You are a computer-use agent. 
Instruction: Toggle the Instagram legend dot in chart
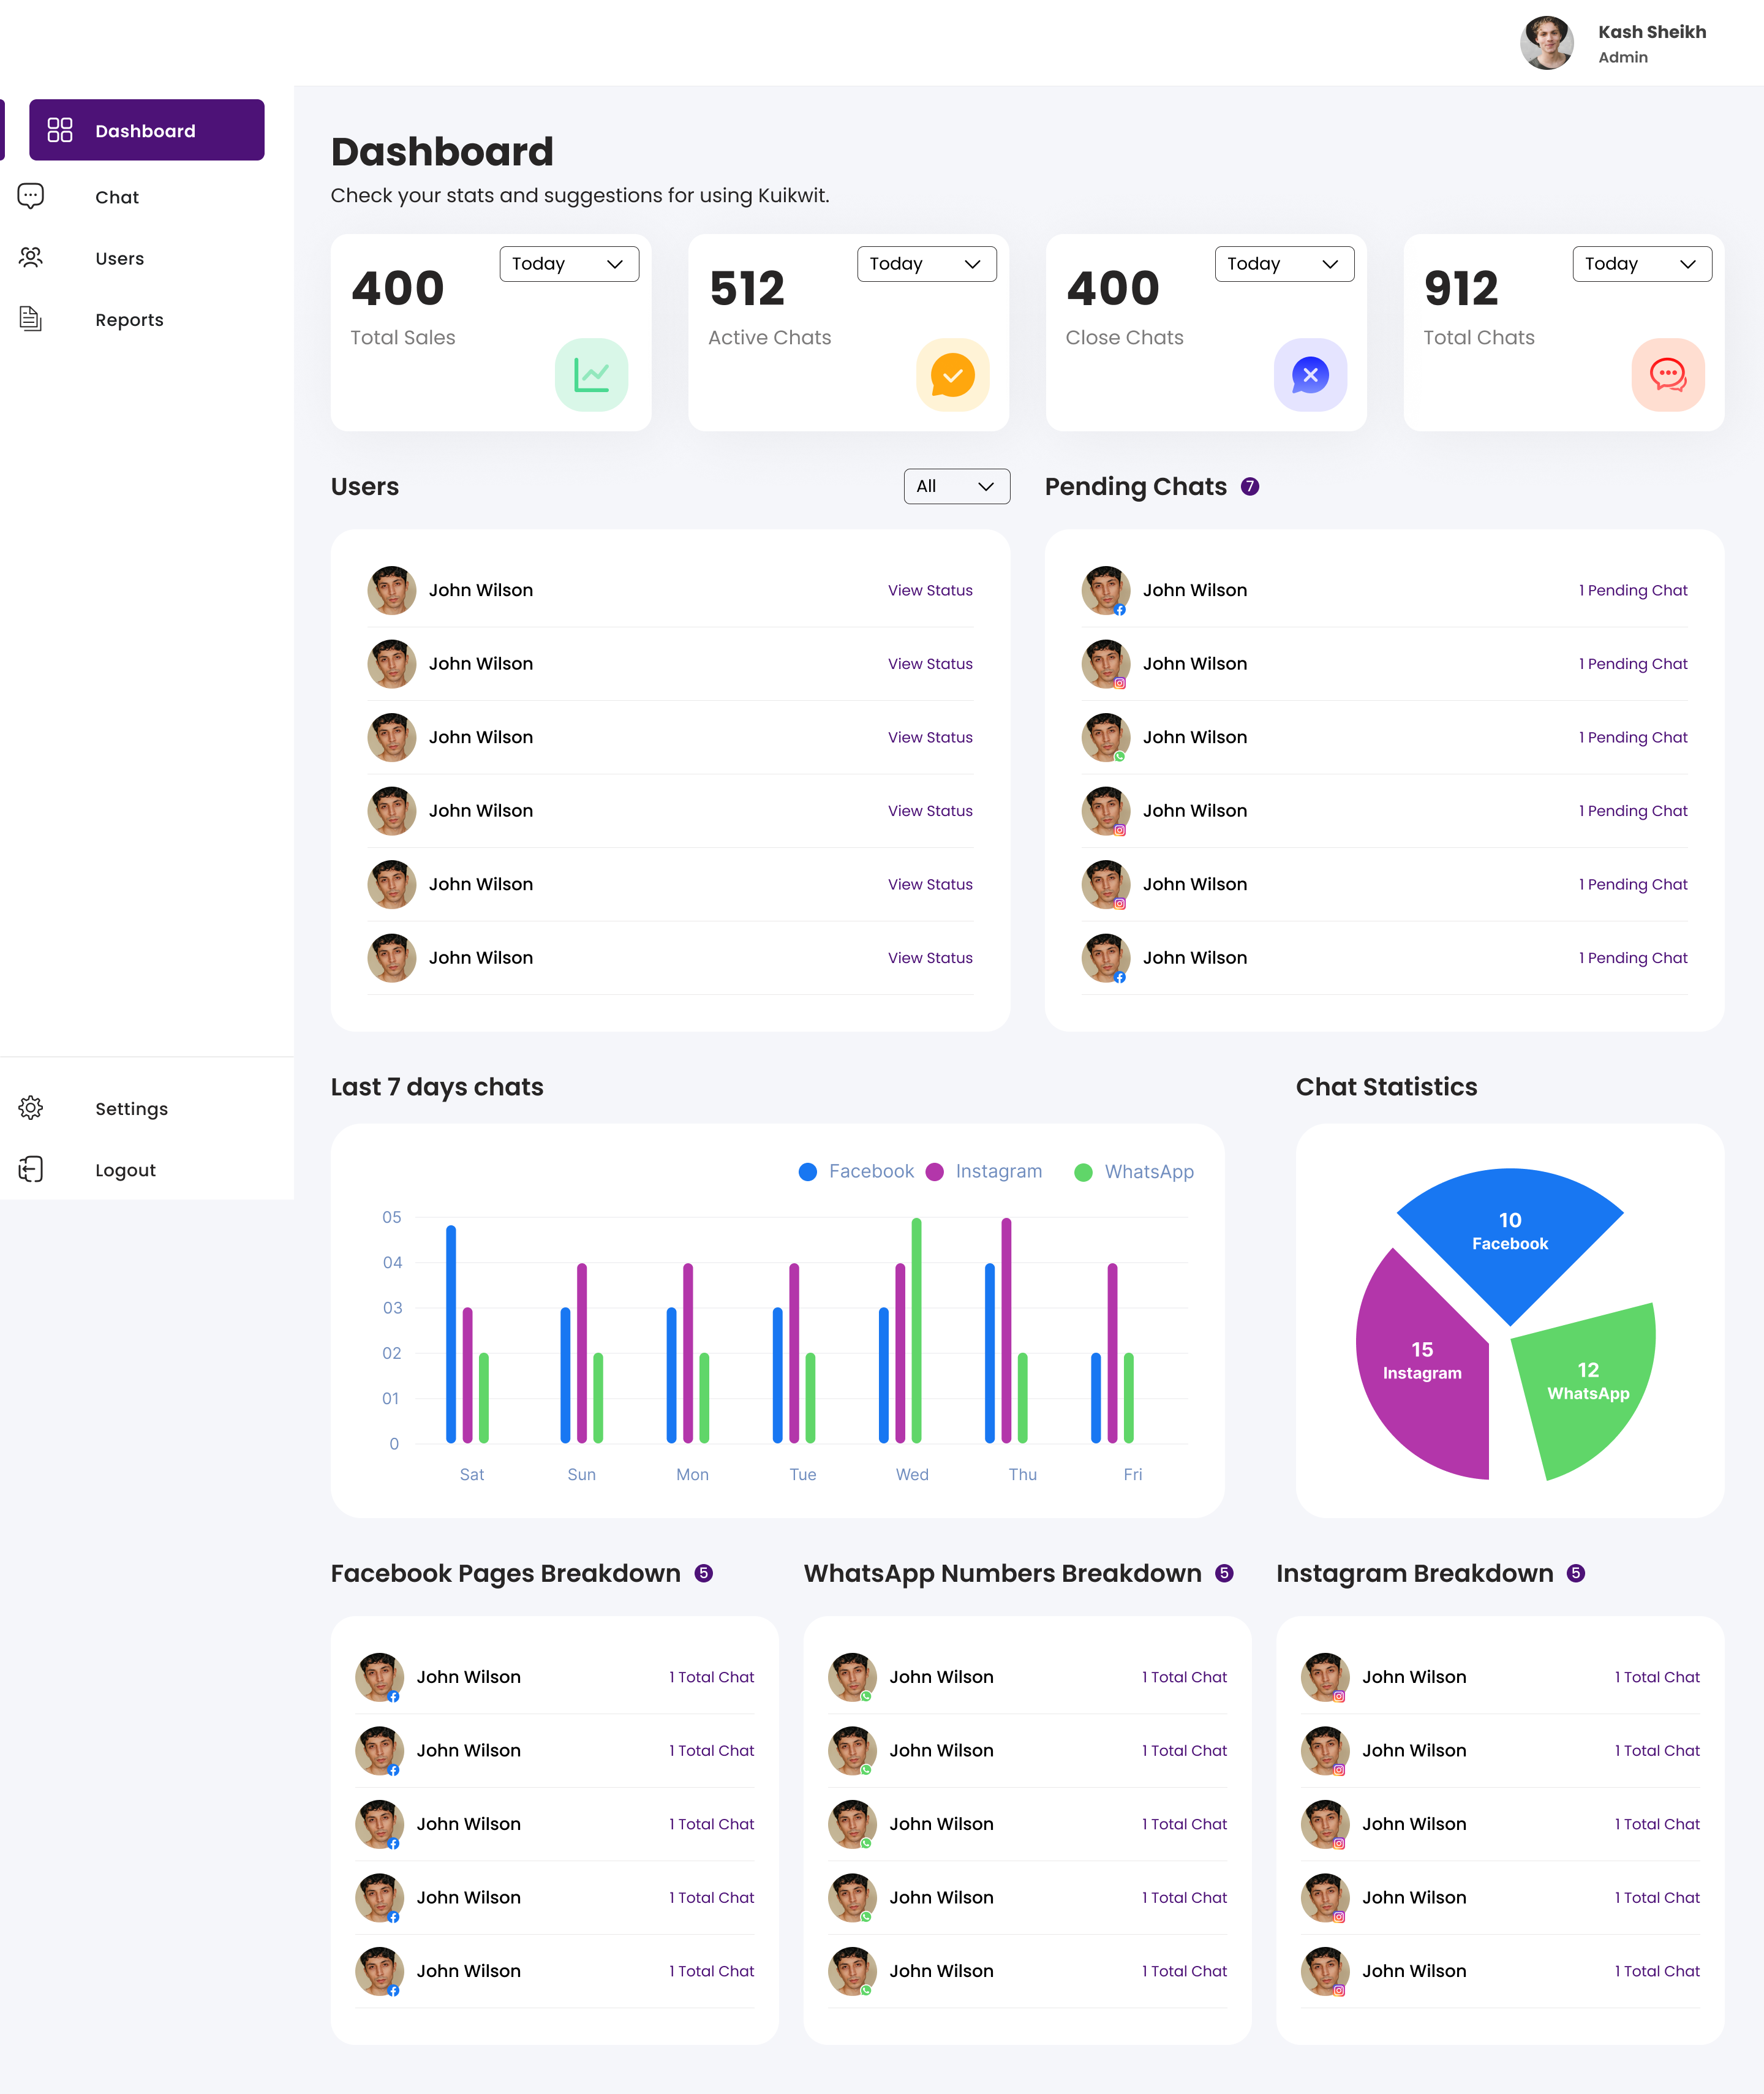pos(935,1172)
